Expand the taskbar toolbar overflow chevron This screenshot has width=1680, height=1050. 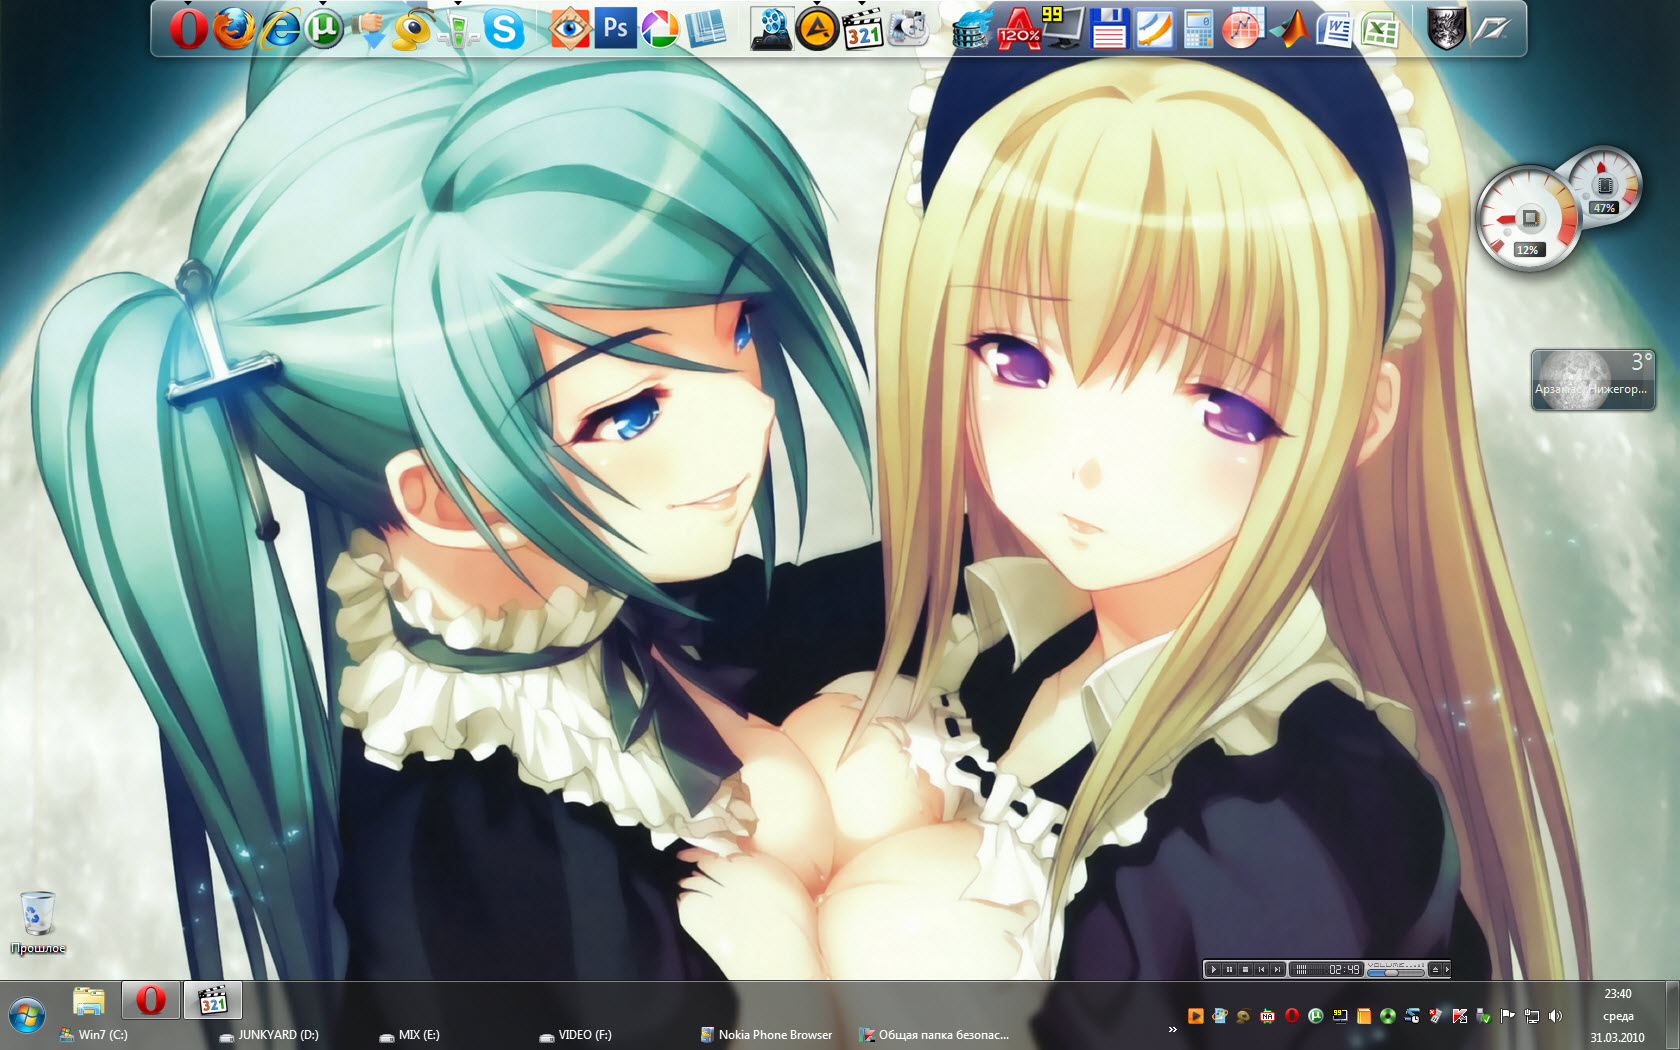(1172, 1029)
